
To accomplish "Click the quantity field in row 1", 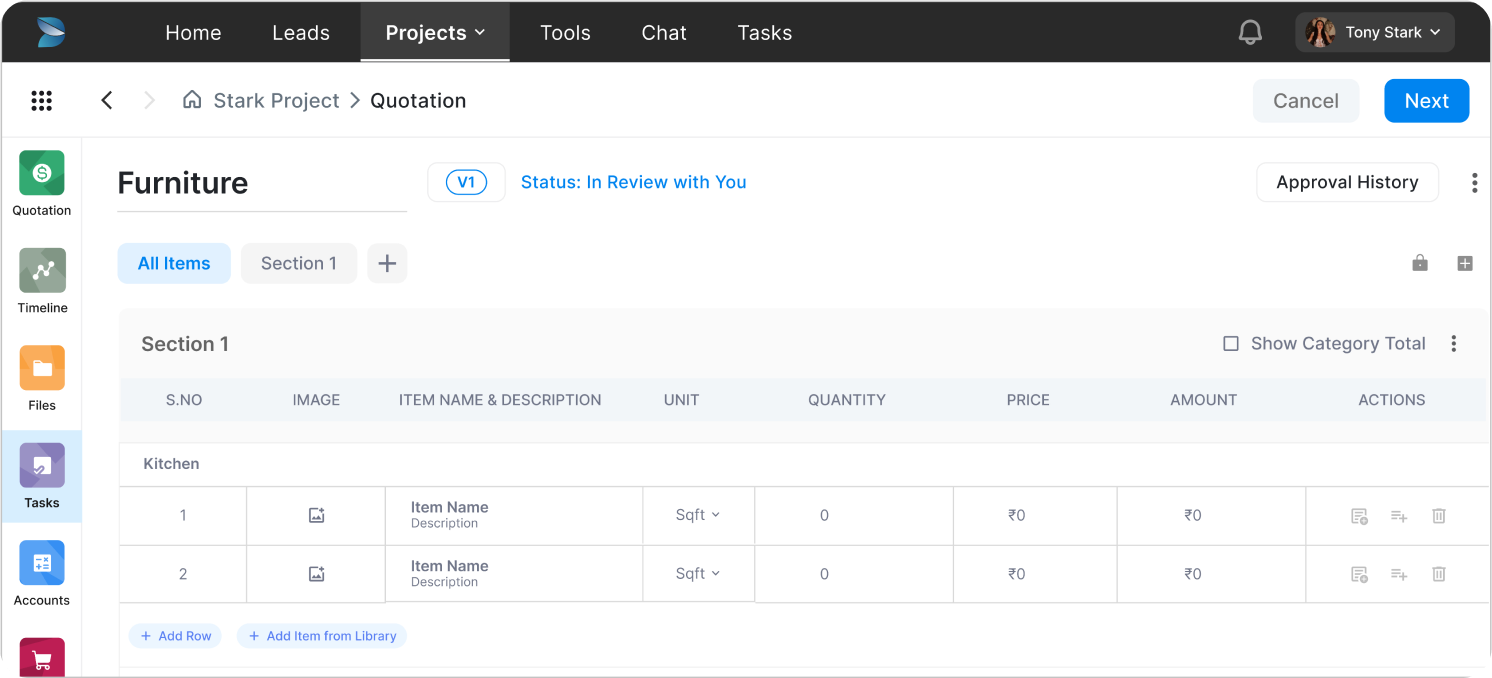I will pos(824,516).
